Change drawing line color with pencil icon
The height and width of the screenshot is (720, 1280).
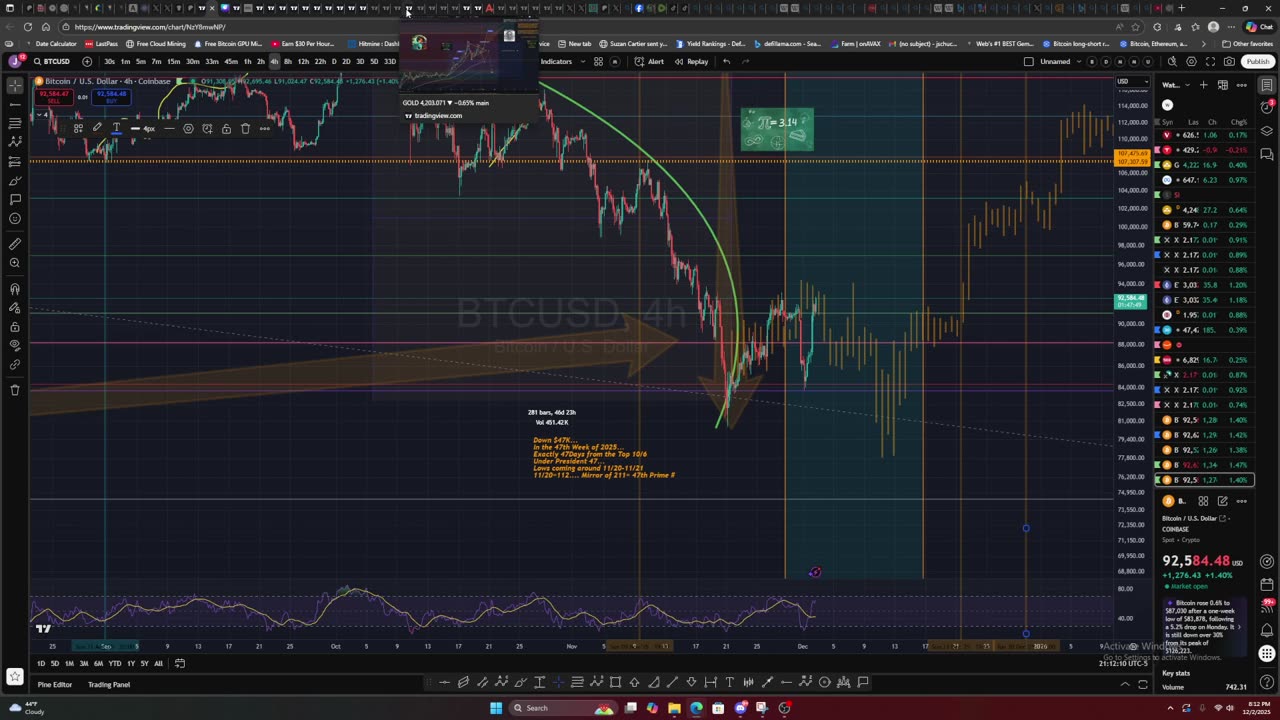(97, 129)
